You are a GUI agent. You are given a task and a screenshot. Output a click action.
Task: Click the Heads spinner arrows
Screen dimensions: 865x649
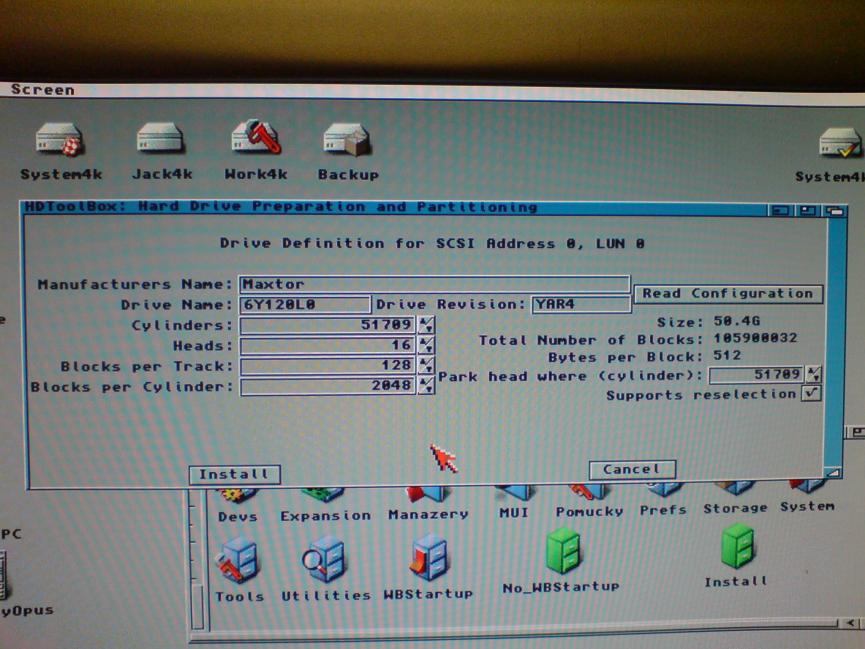point(427,345)
